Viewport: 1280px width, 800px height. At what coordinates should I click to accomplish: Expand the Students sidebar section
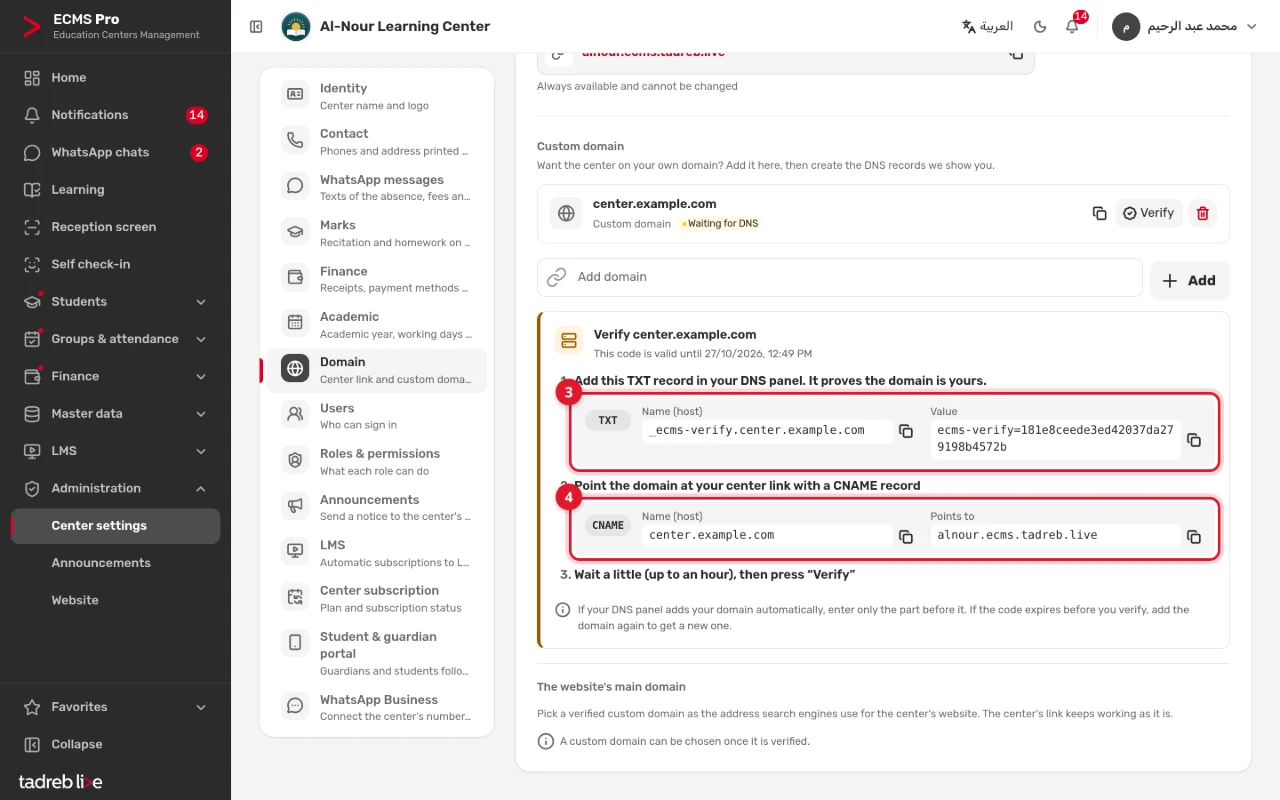point(115,302)
